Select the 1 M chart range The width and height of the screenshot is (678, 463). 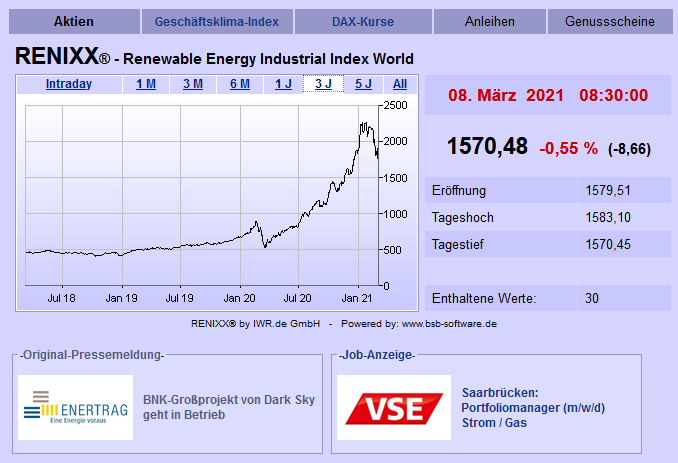(146, 84)
